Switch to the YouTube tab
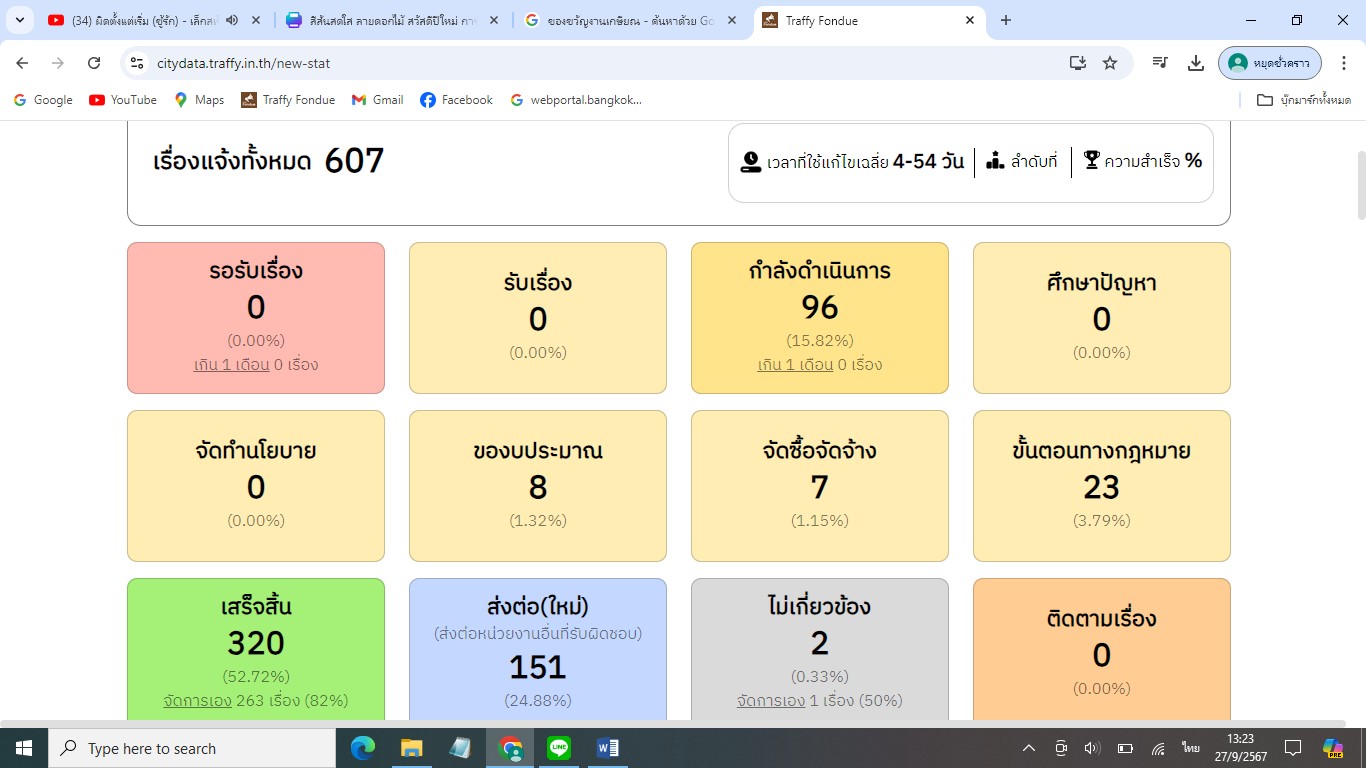The image size is (1366, 768). [140, 20]
